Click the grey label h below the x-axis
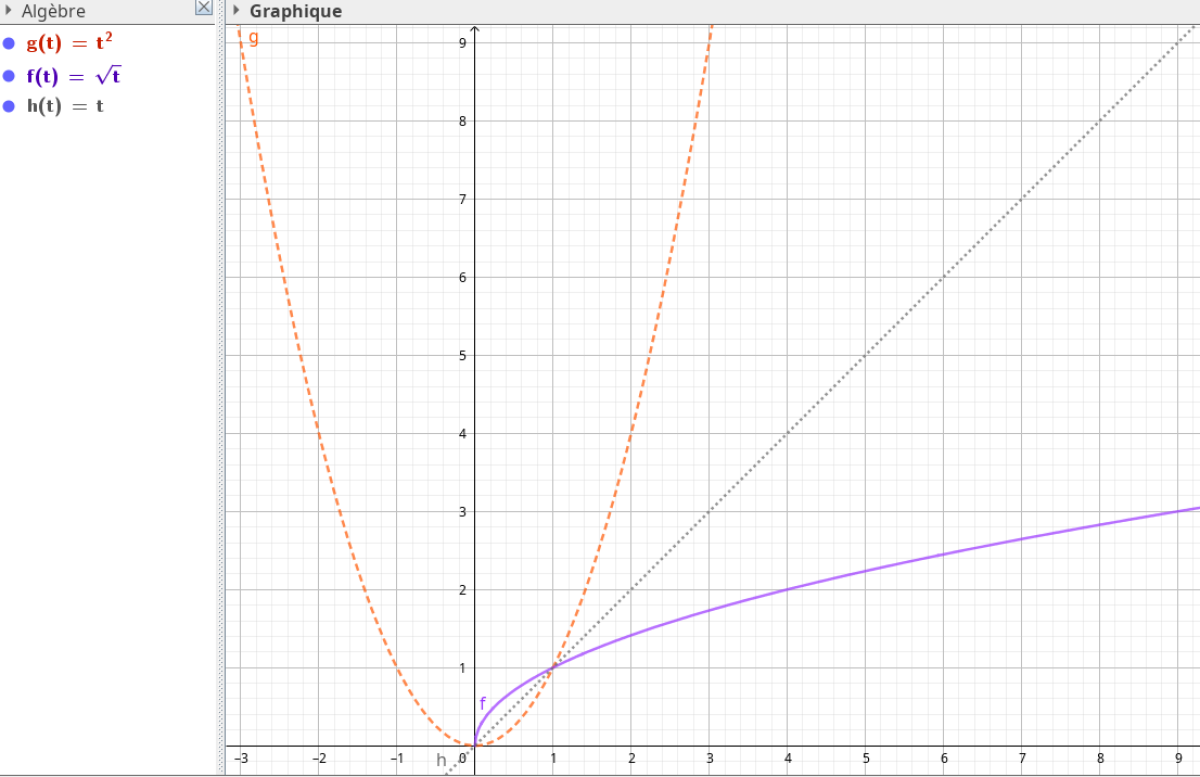This screenshot has width=1200, height=777. pyautogui.click(x=441, y=760)
